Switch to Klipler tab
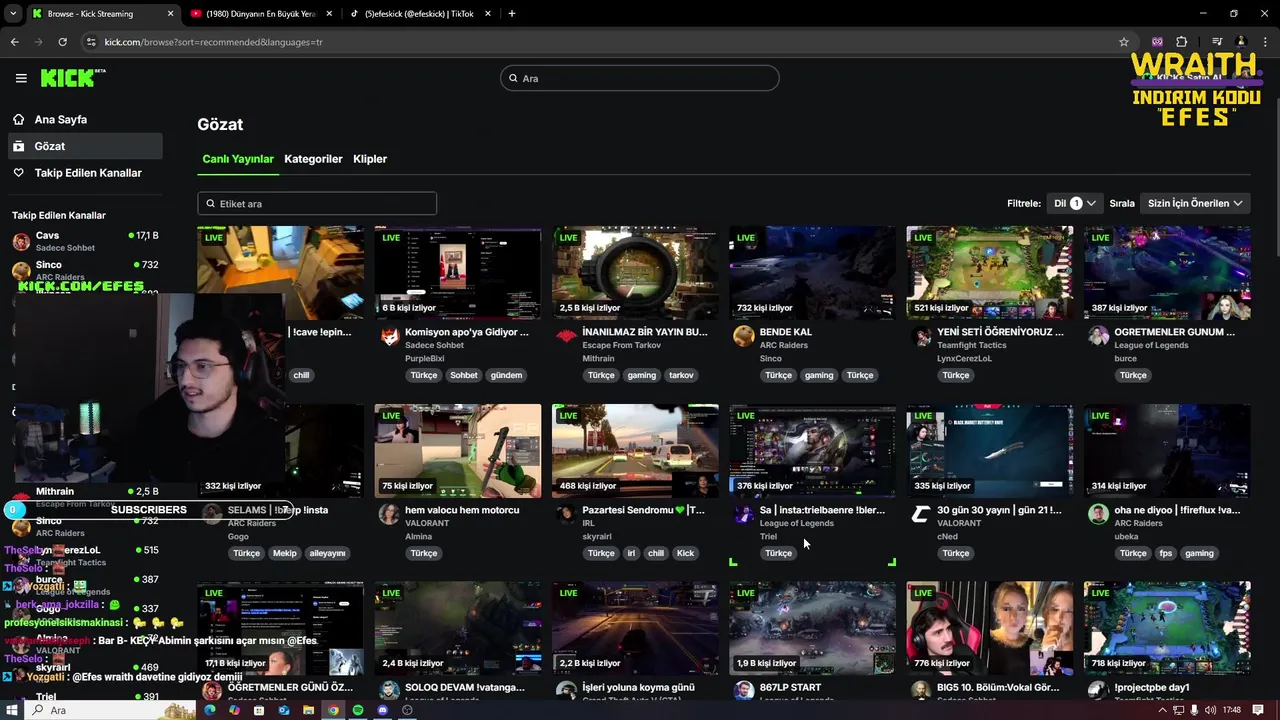Viewport: 1280px width, 720px height. [x=370, y=159]
